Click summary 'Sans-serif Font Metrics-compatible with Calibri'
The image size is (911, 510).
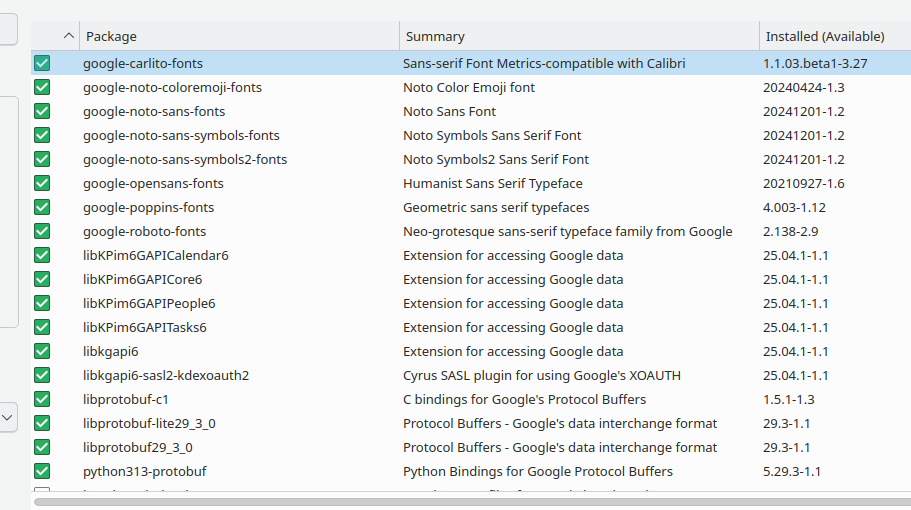544,63
